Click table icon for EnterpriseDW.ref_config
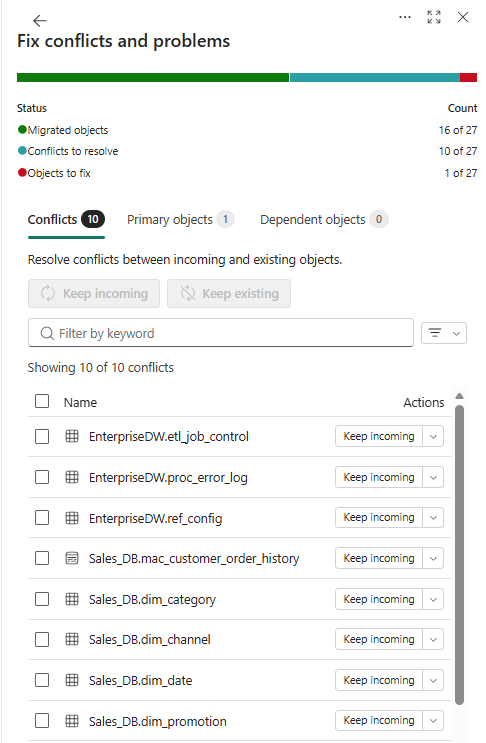 [72, 518]
